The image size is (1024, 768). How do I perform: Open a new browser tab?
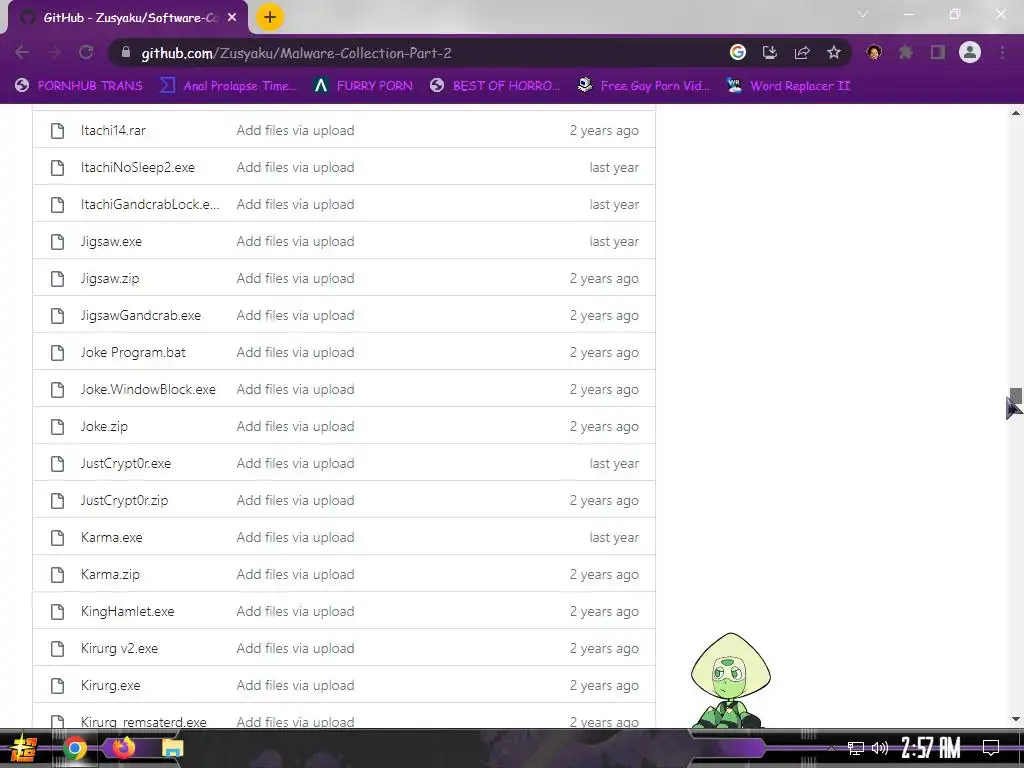270,18
